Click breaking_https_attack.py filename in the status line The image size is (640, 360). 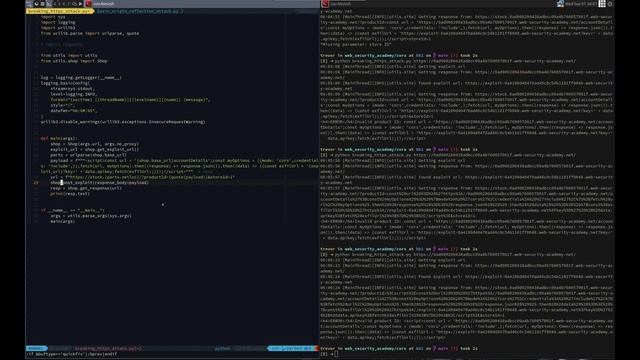point(108,349)
